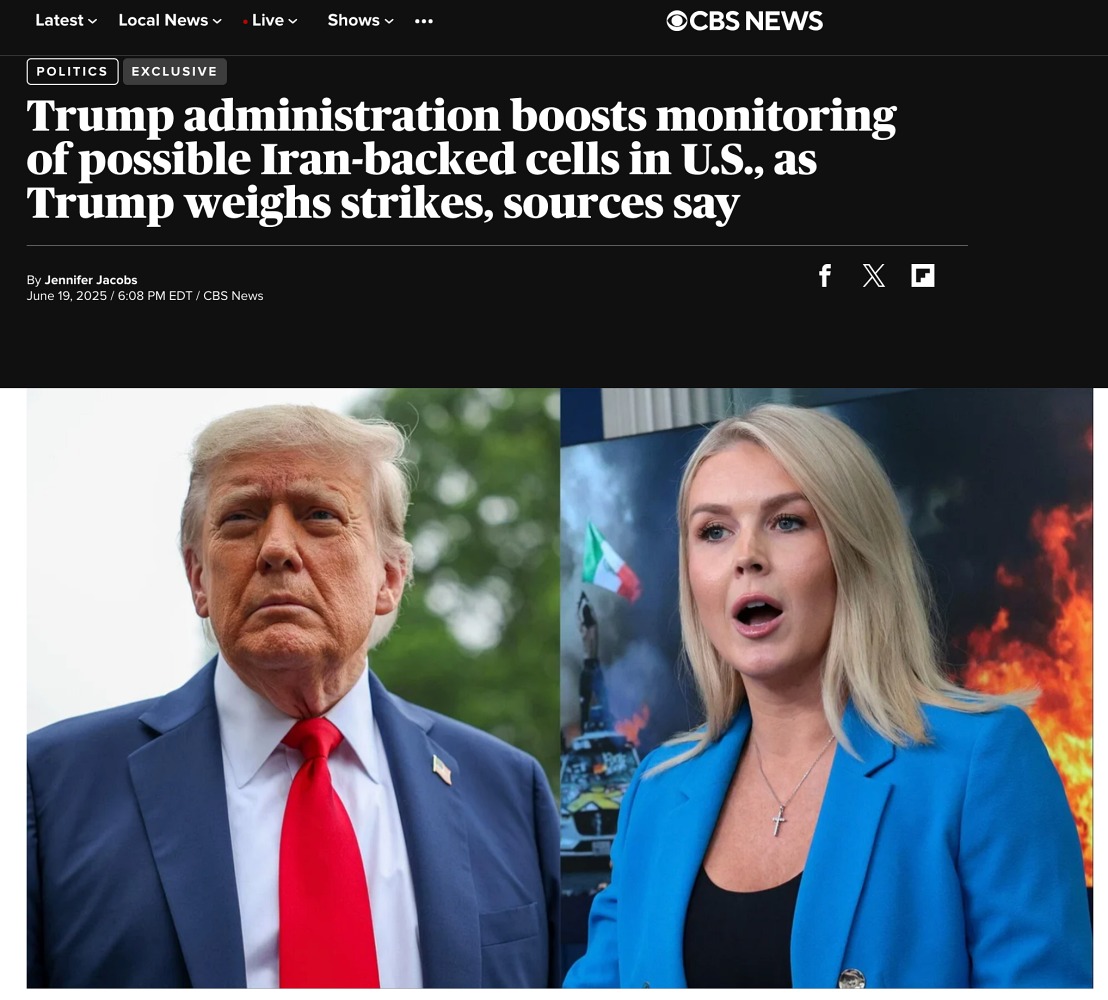Screen dimensions: 1108x1000
Task: Open the photo of woman in blue blazer
Action: [x=827, y=688]
